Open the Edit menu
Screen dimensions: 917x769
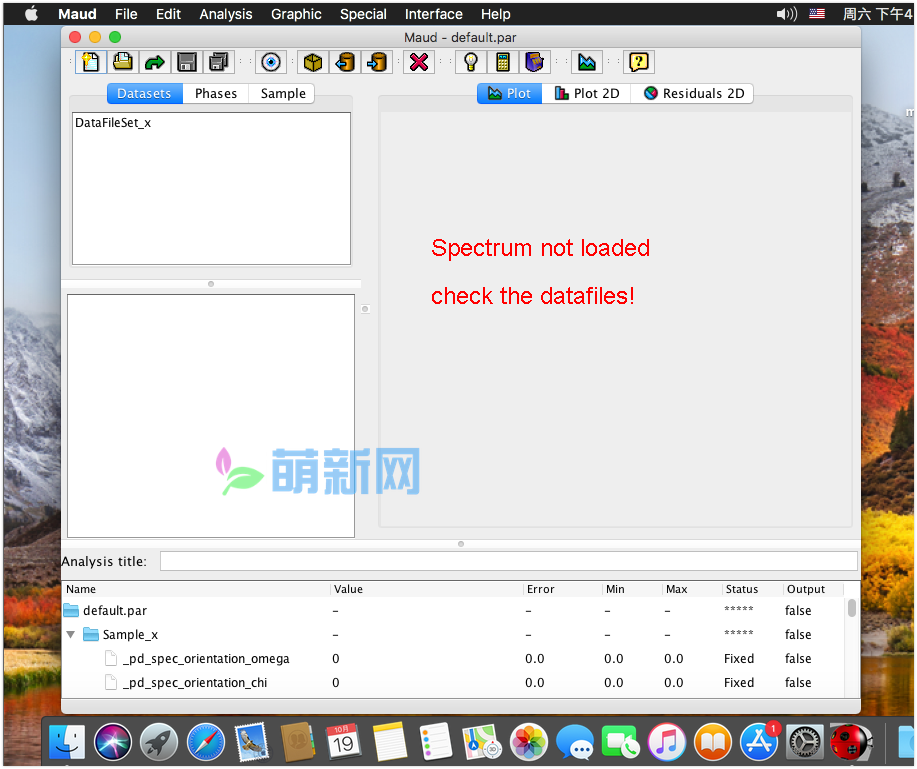coord(168,14)
